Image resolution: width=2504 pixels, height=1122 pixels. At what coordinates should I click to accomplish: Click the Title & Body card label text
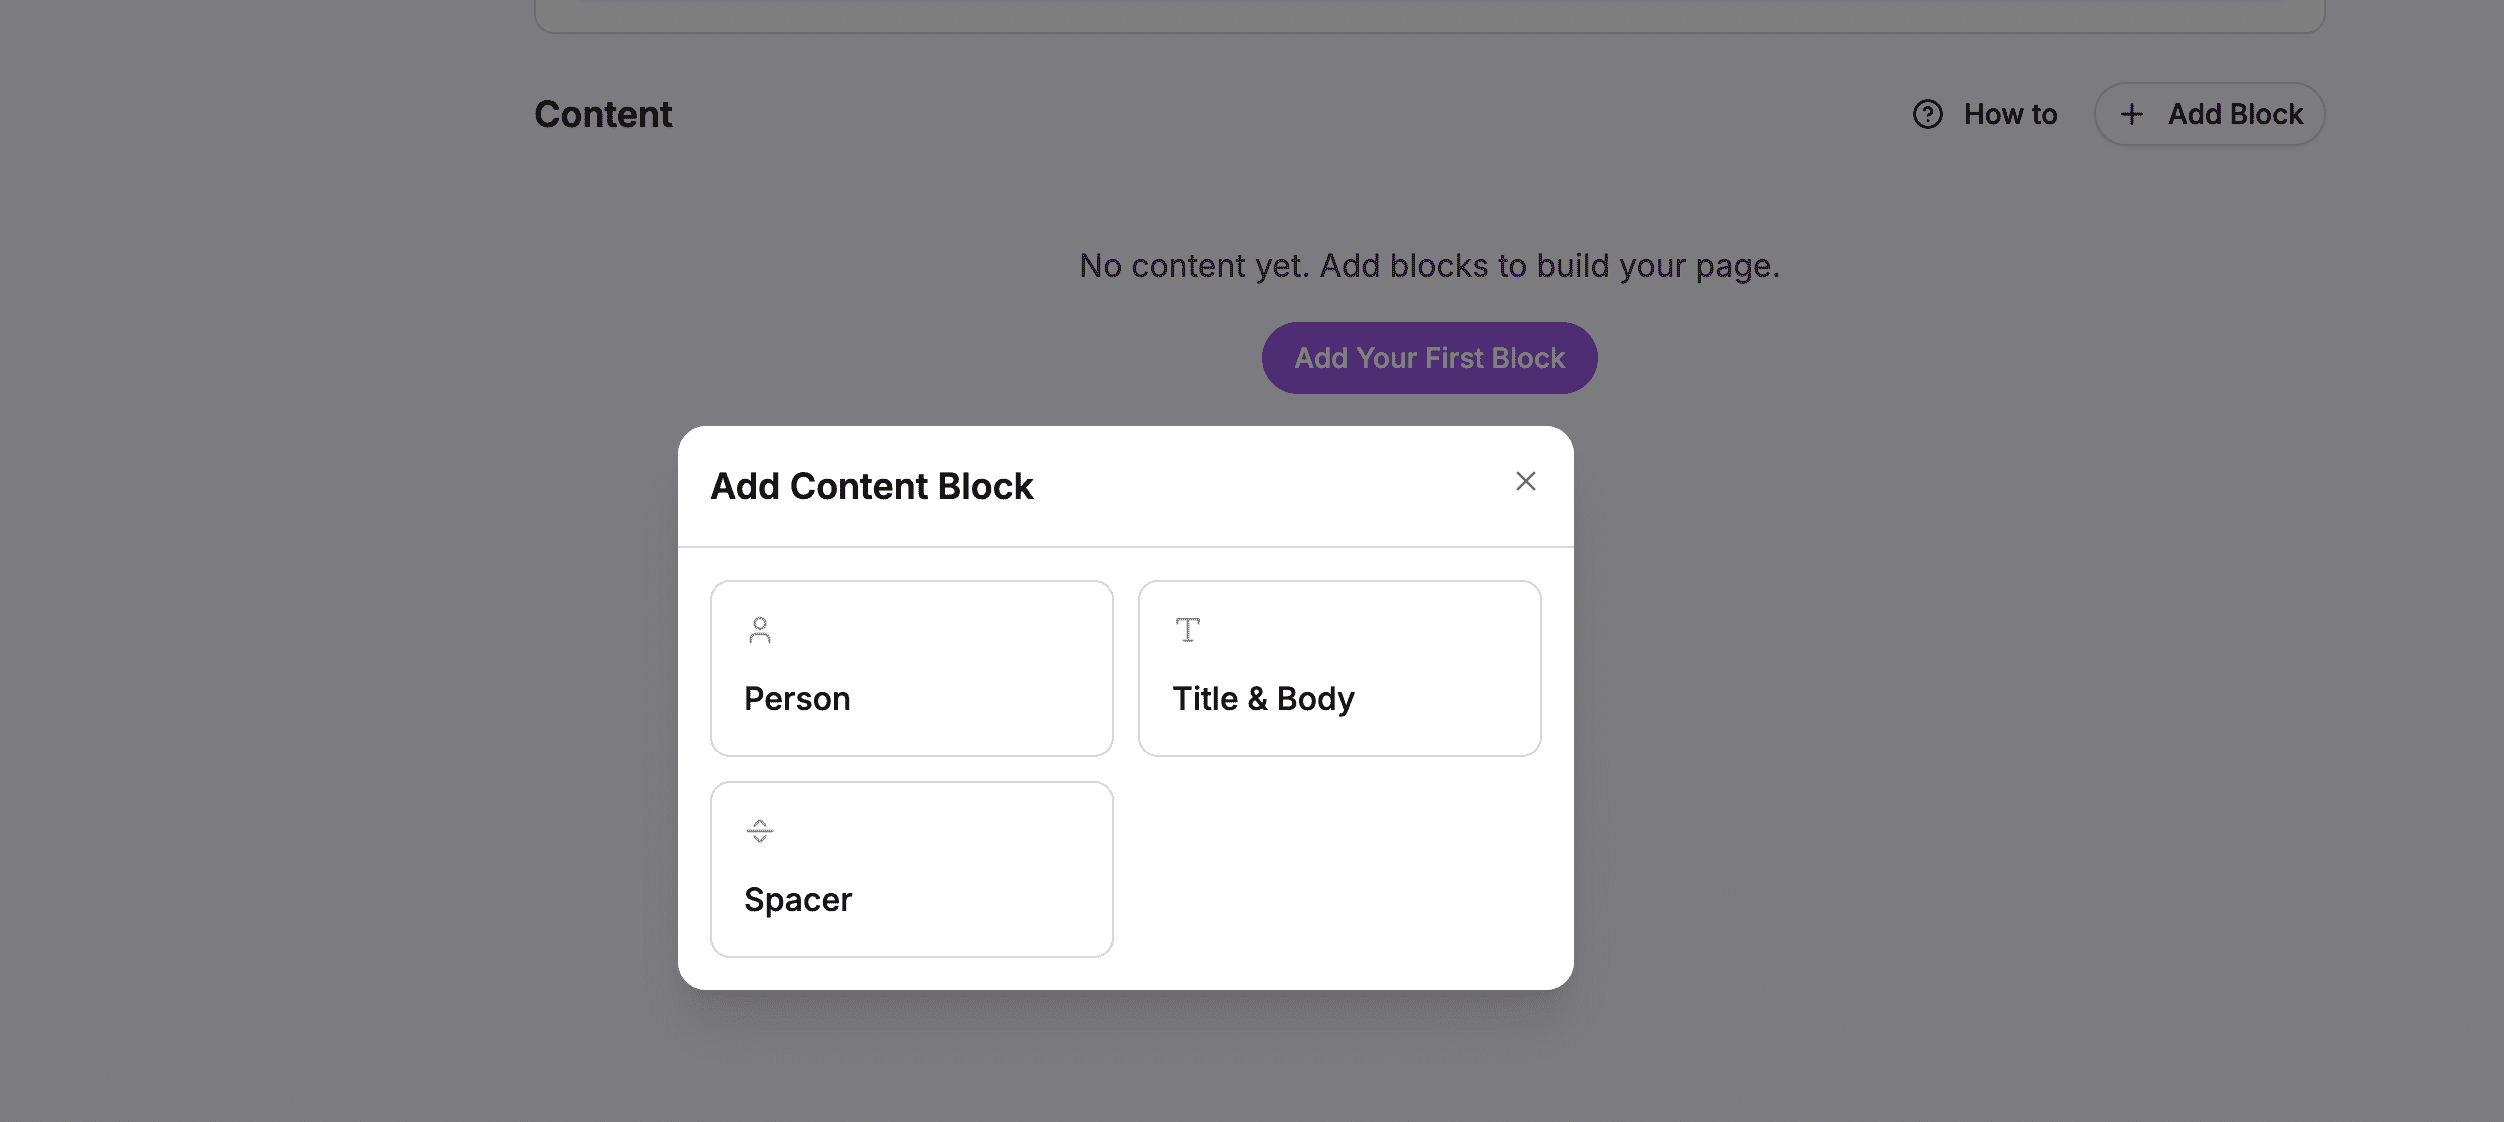pos(1262,698)
